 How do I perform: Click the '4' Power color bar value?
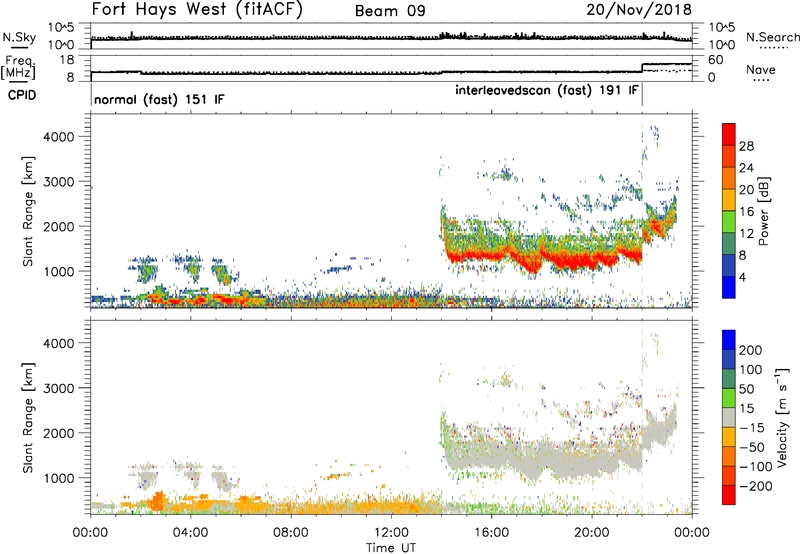coord(742,277)
